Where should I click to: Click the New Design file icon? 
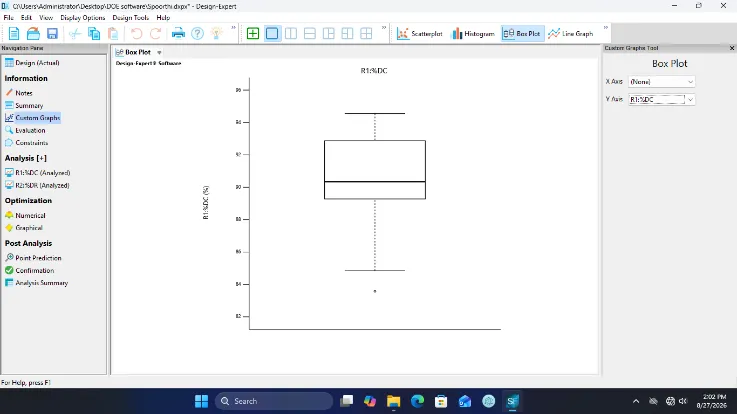click(14, 33)
